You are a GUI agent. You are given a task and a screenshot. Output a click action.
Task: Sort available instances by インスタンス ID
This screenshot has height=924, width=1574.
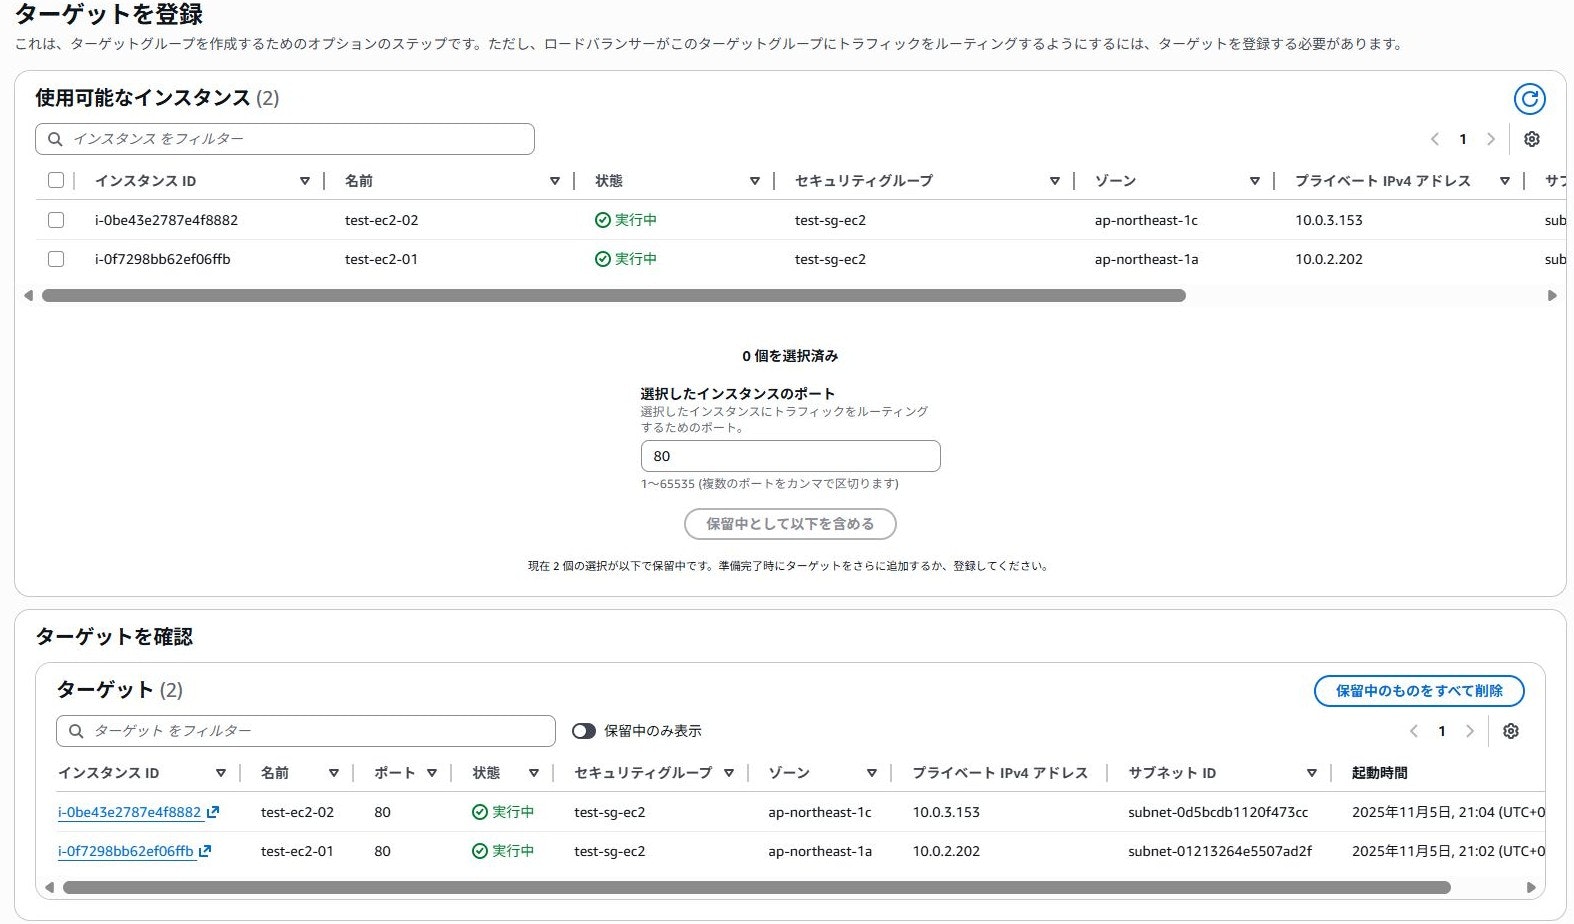click(304, 181)
